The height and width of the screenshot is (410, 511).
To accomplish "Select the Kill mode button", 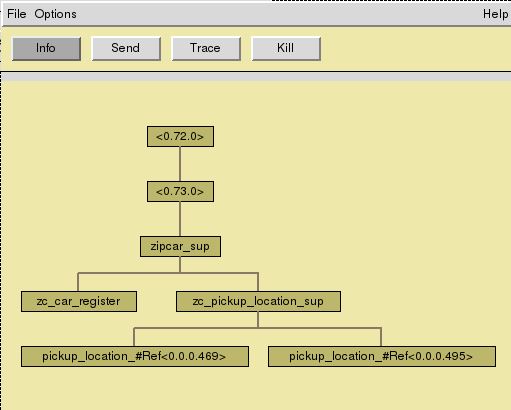I will (286, 48).
